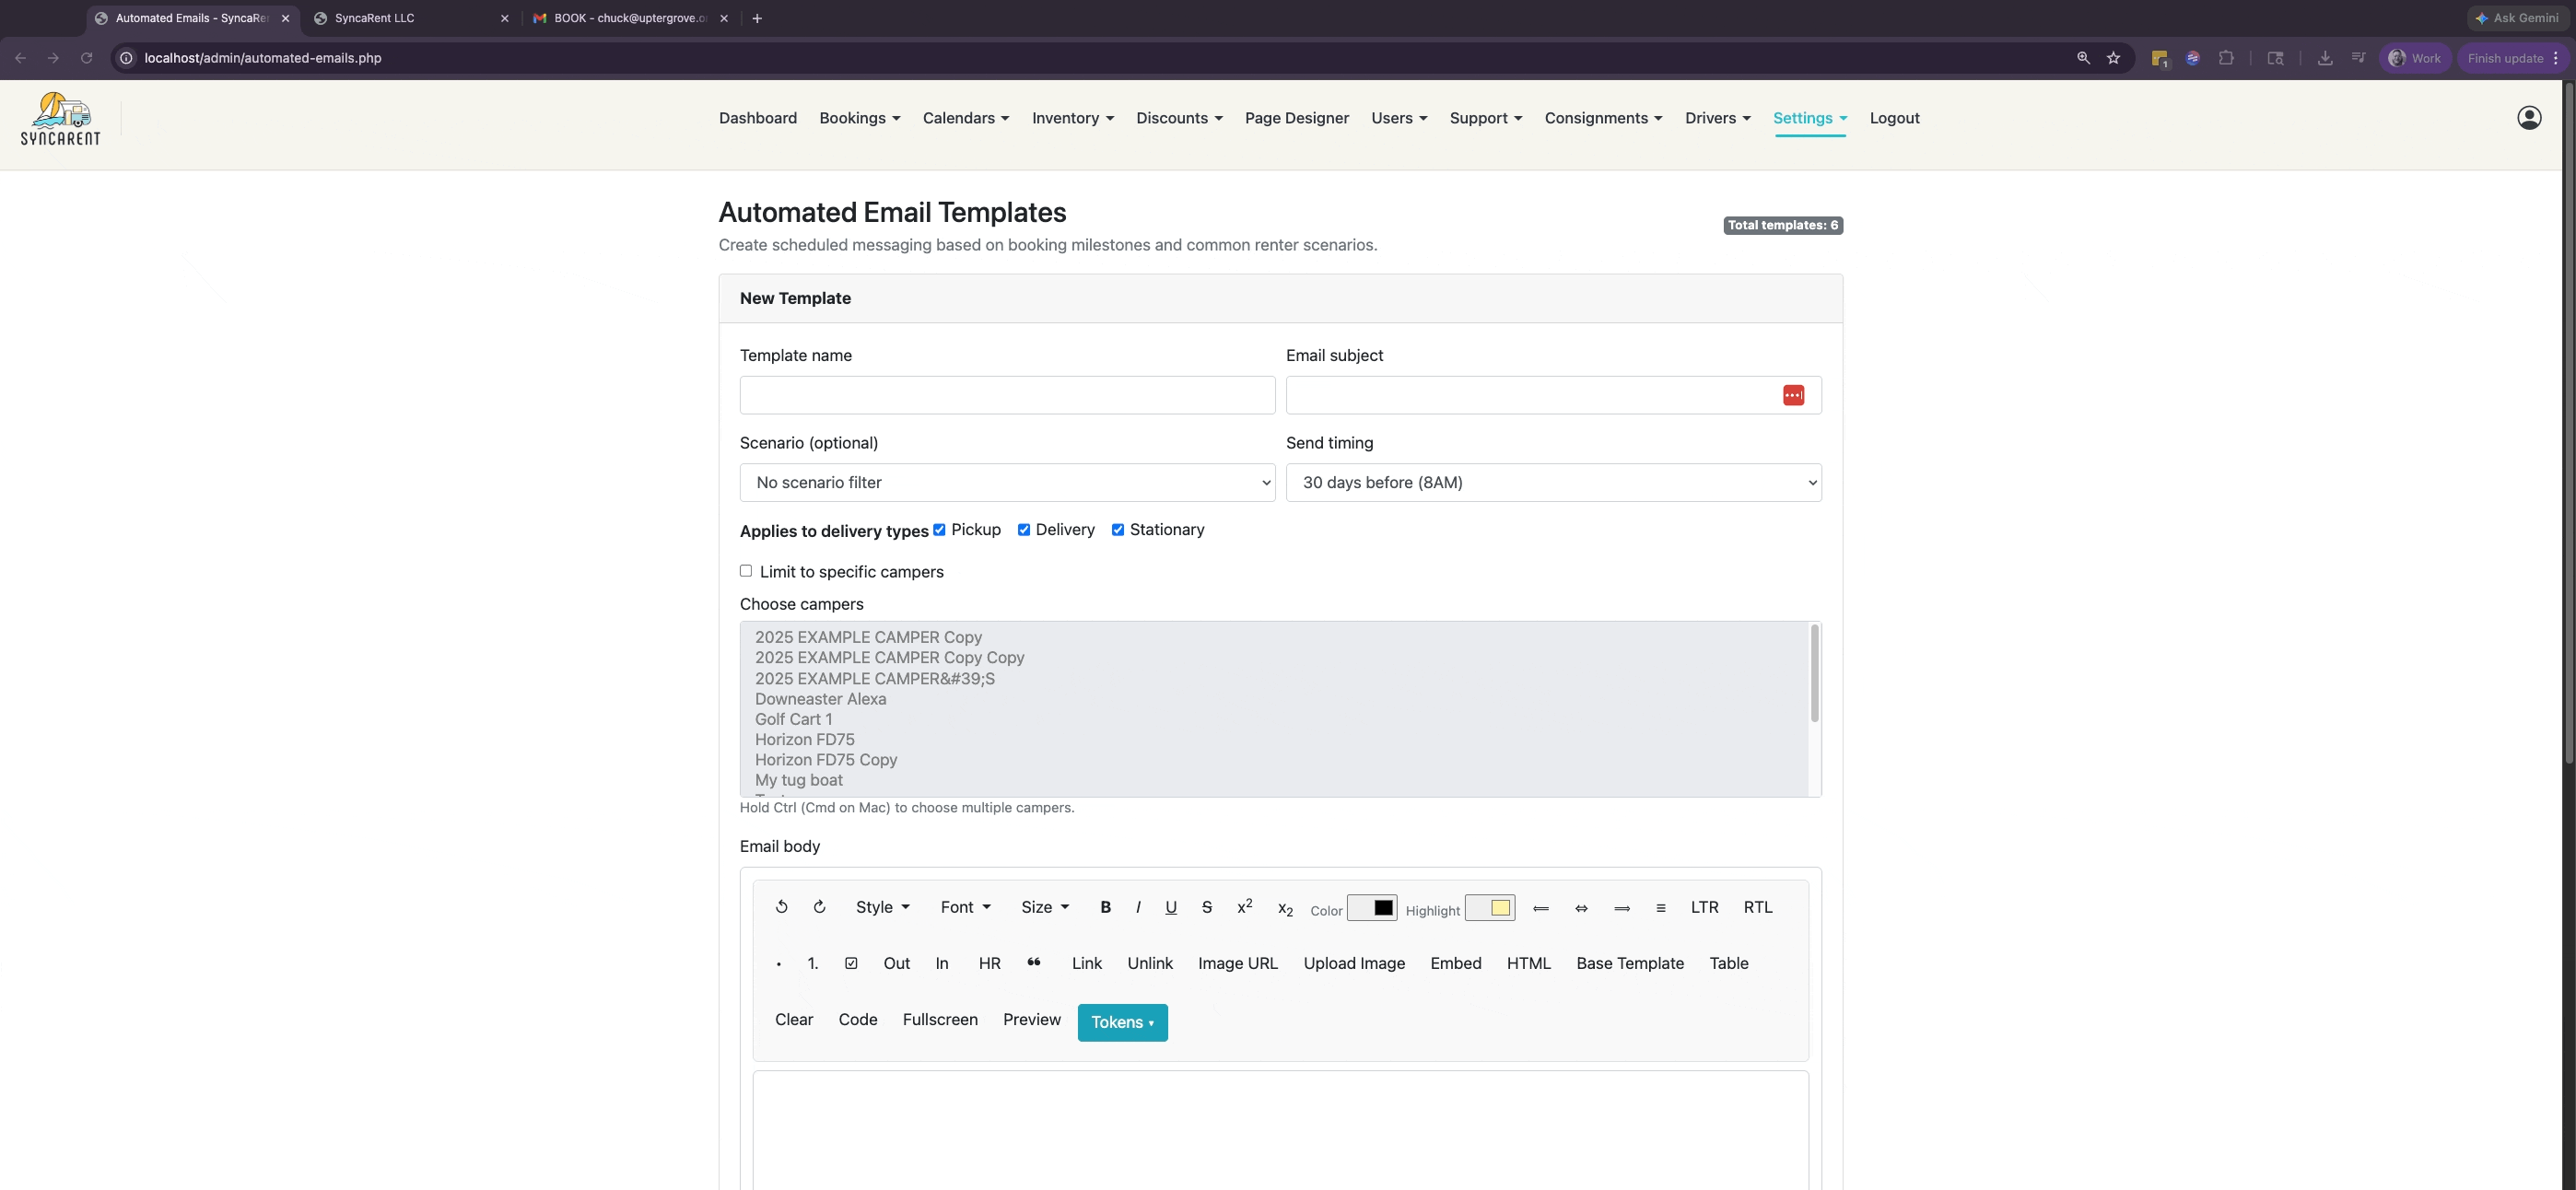Viewport: 2576px width, 1190px height.
Task: Open the zoom magnifier in the address bar
Action: 2083,58
